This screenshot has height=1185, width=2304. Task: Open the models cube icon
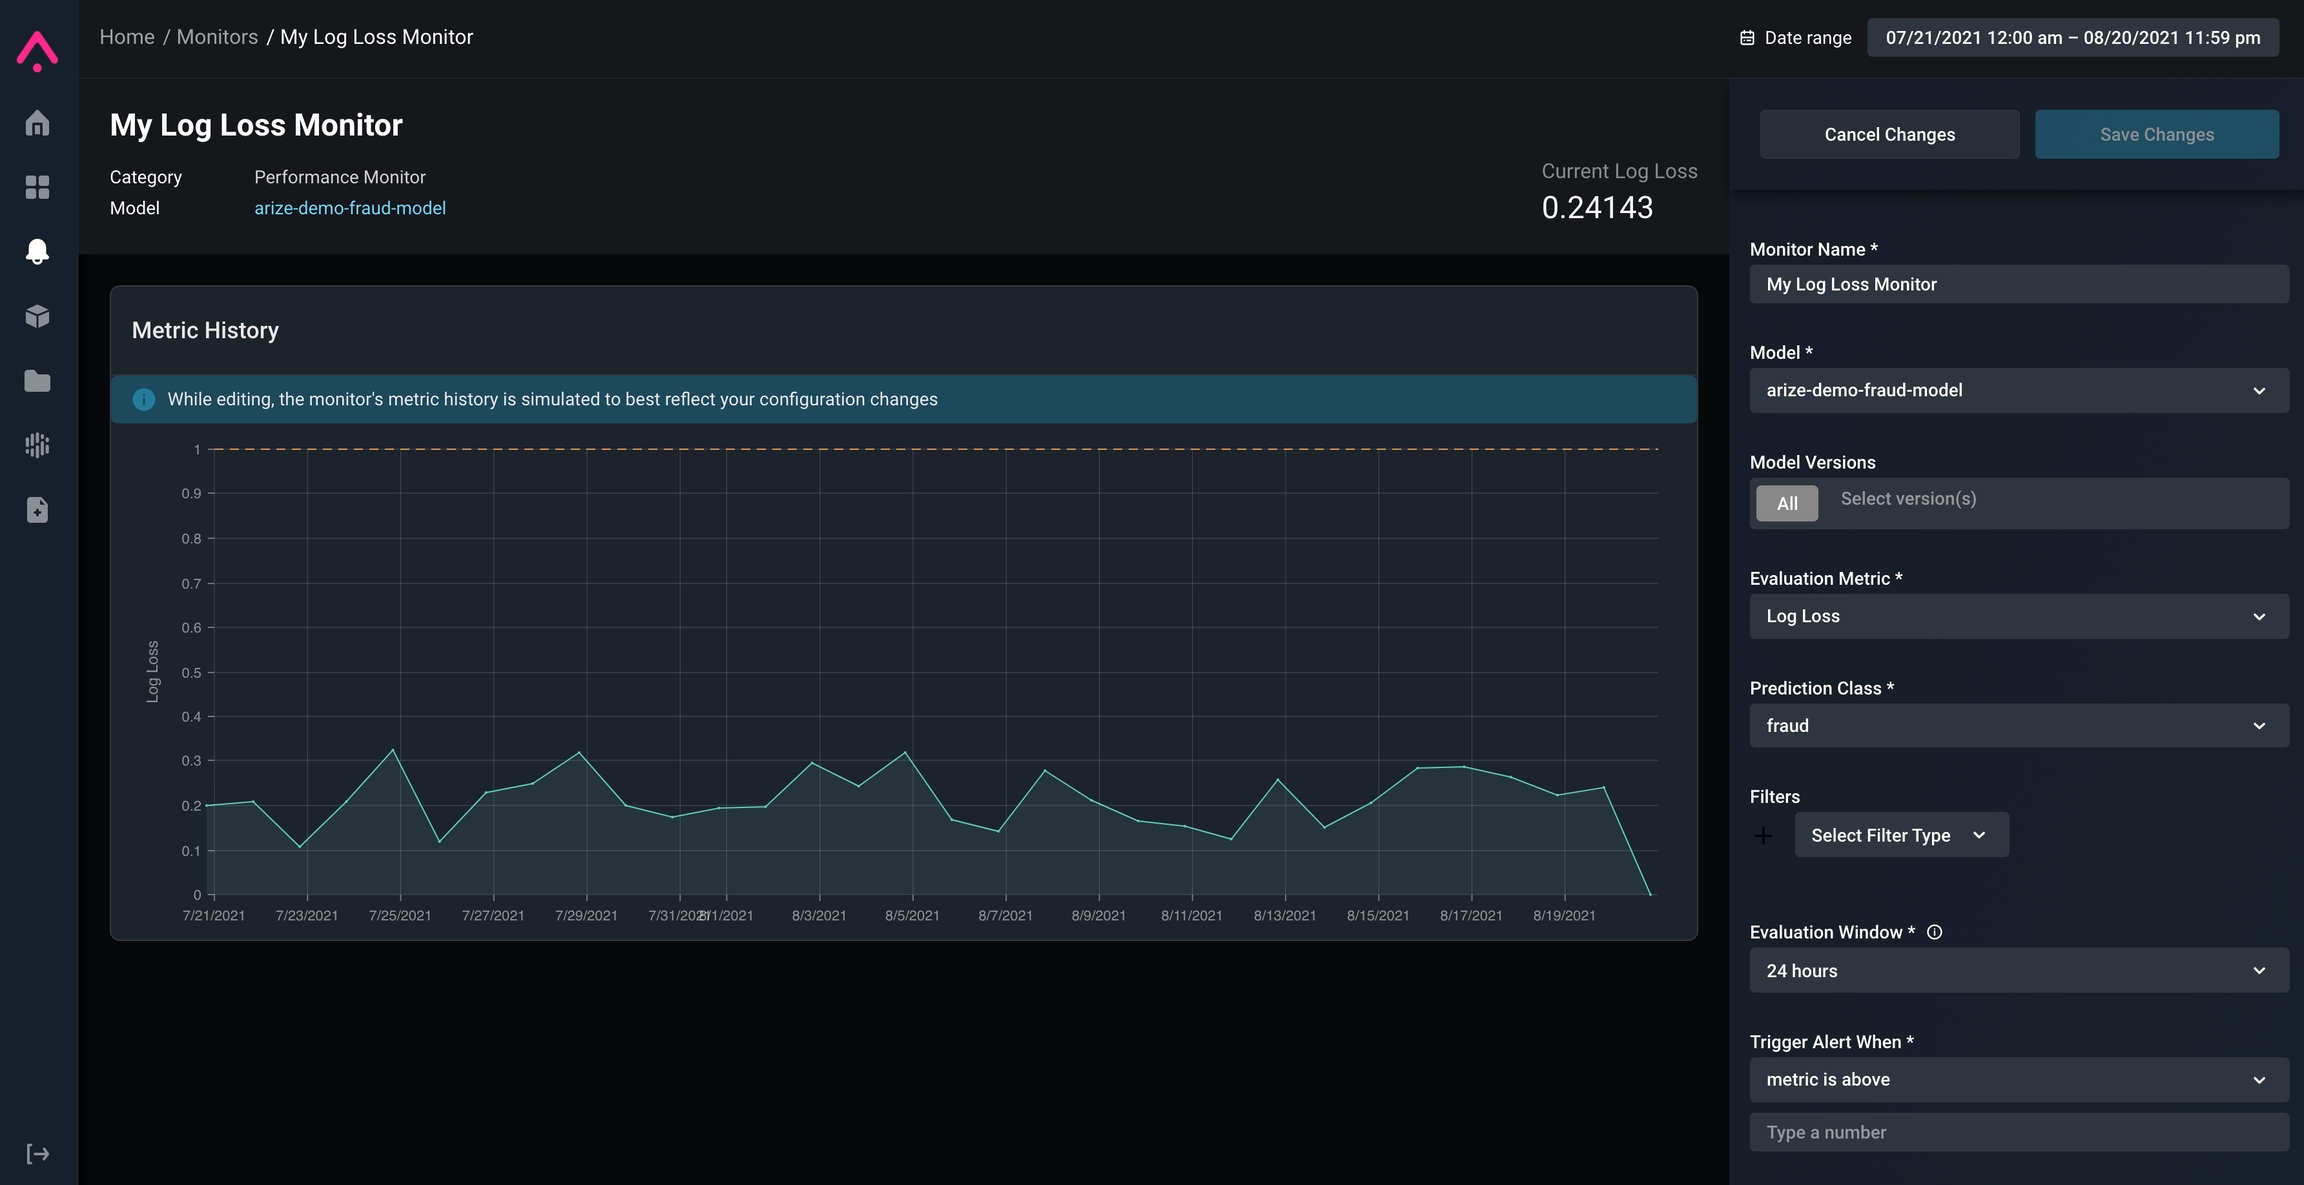[x=38, y=316]
